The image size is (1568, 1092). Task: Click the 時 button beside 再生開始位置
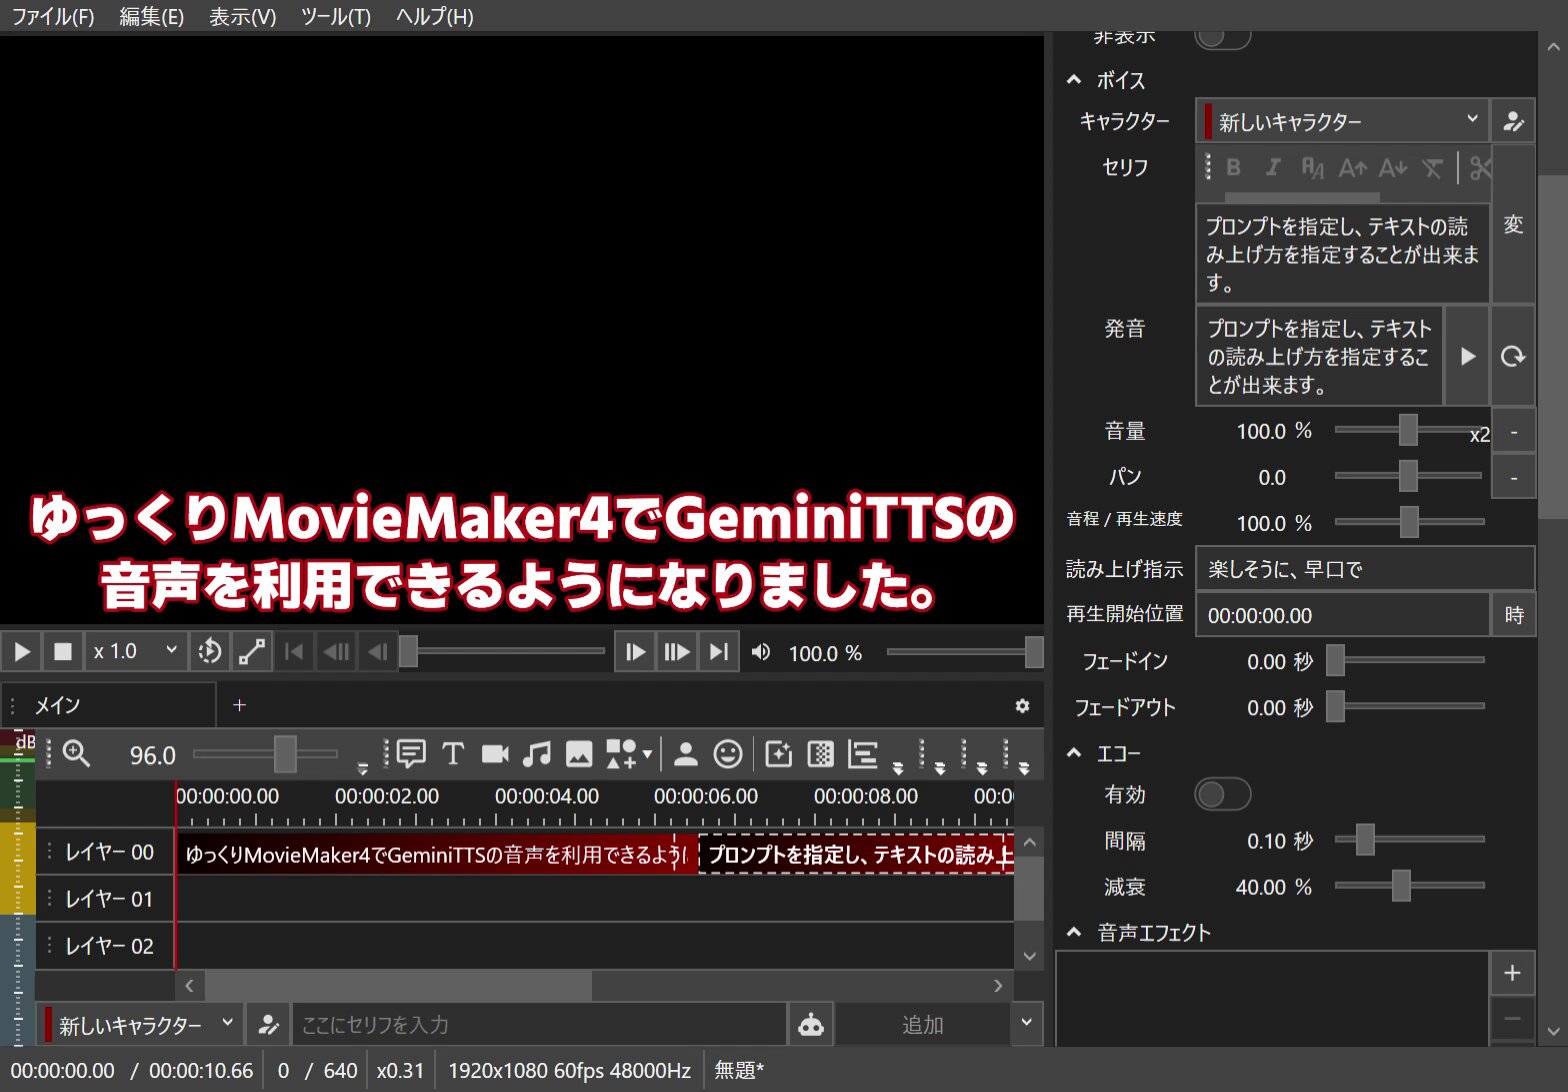pyautogui.click(x=1513, y=615)
